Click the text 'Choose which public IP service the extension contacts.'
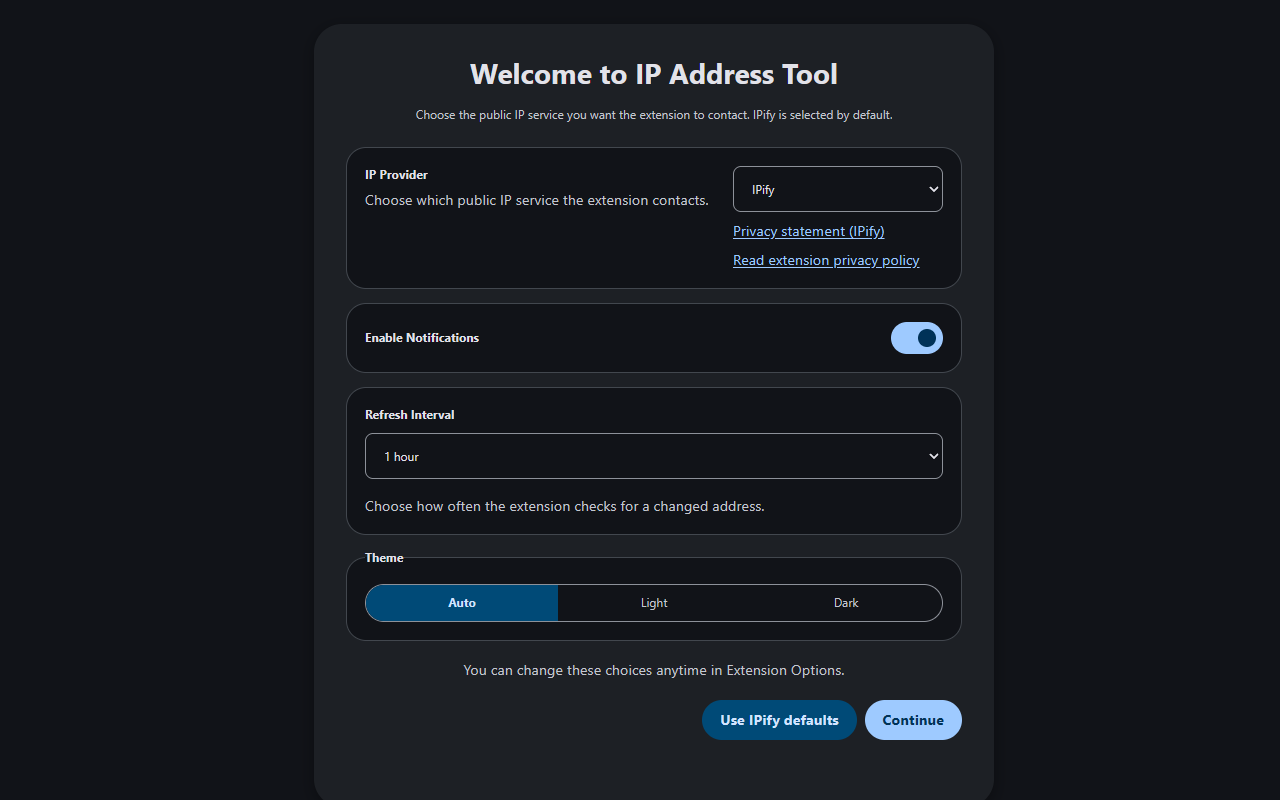1280x800 pixels. [x=537, y=200]
